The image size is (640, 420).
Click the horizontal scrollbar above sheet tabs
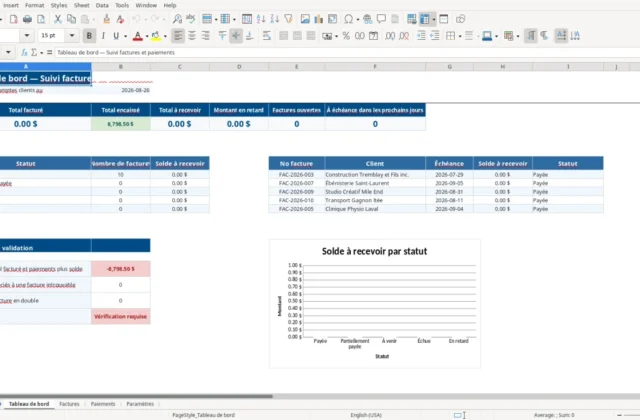136,396
